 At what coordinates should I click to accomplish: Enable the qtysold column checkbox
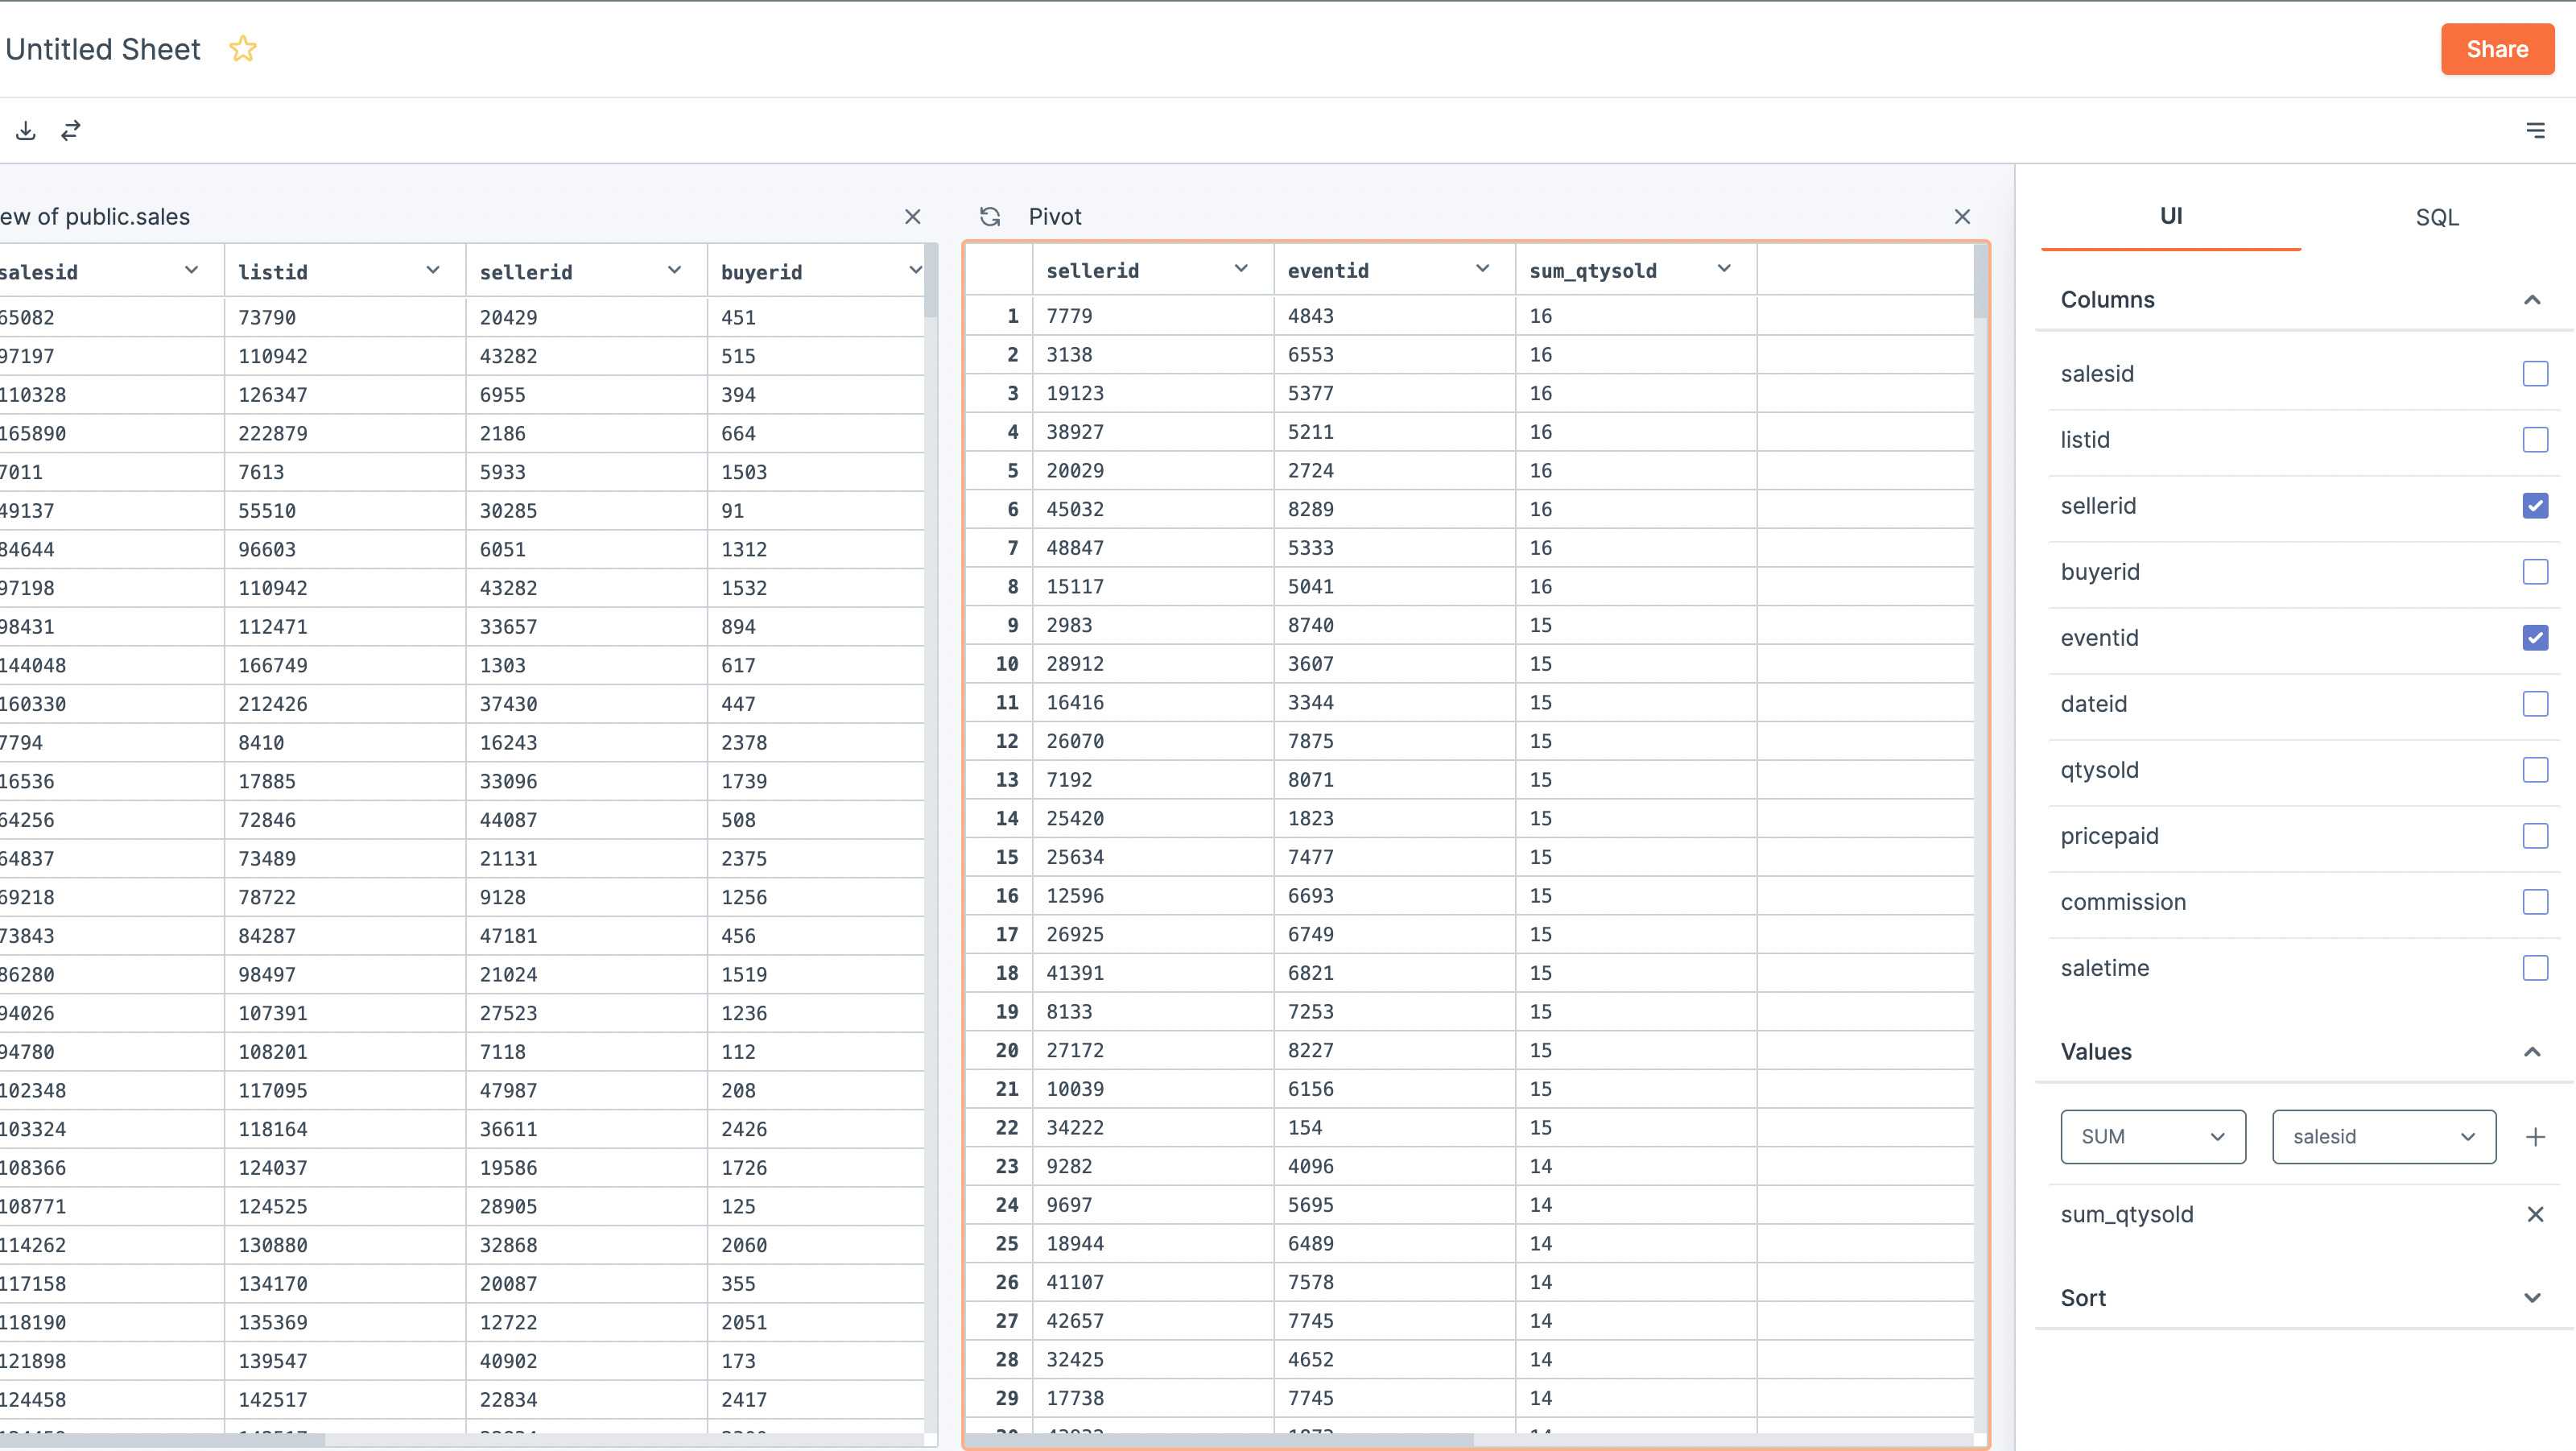pyautogui.click(x=2535, y=770)
